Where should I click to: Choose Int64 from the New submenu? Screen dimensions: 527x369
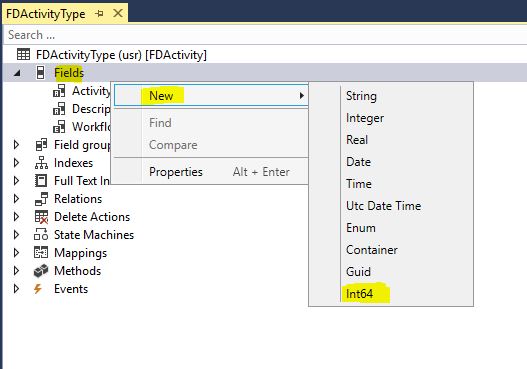coord(359,294)
